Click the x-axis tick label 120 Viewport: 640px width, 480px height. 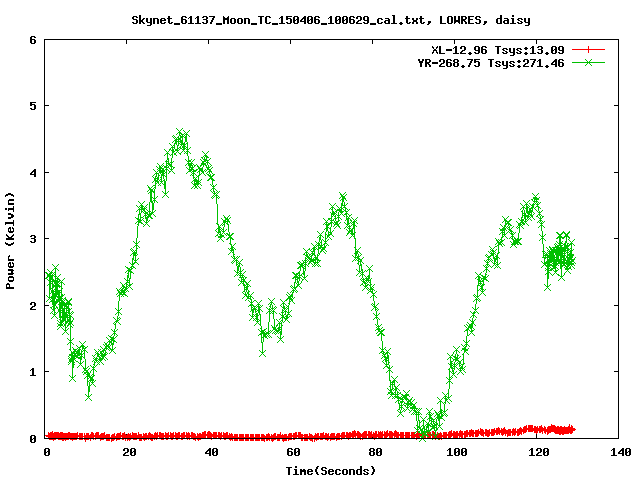tap(539, 453)
